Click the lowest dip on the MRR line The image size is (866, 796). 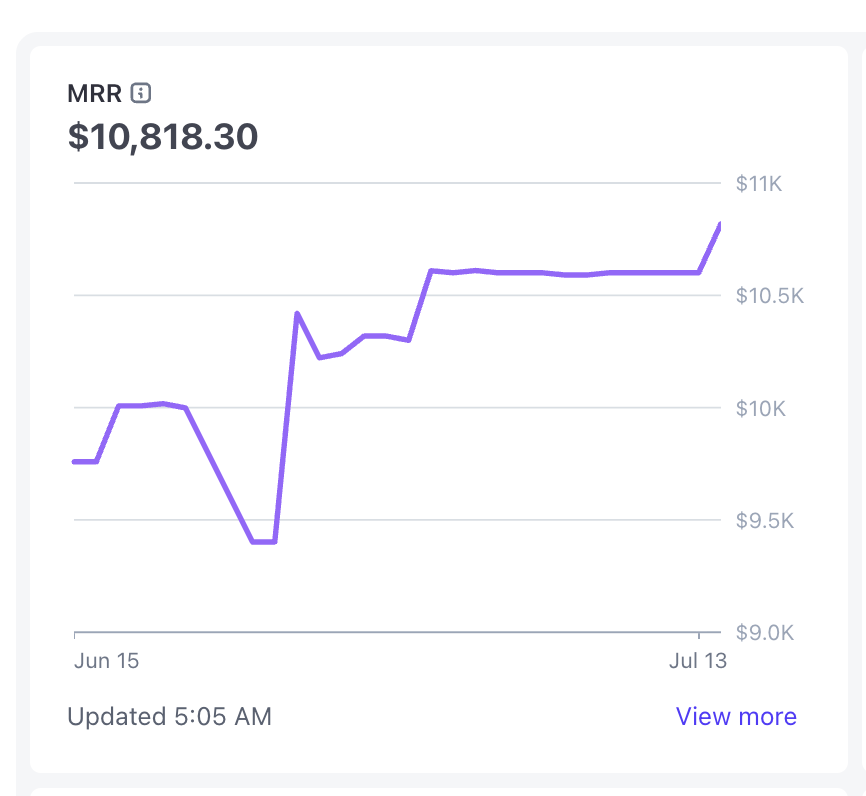pyautogui.click(x=263, y=541)
